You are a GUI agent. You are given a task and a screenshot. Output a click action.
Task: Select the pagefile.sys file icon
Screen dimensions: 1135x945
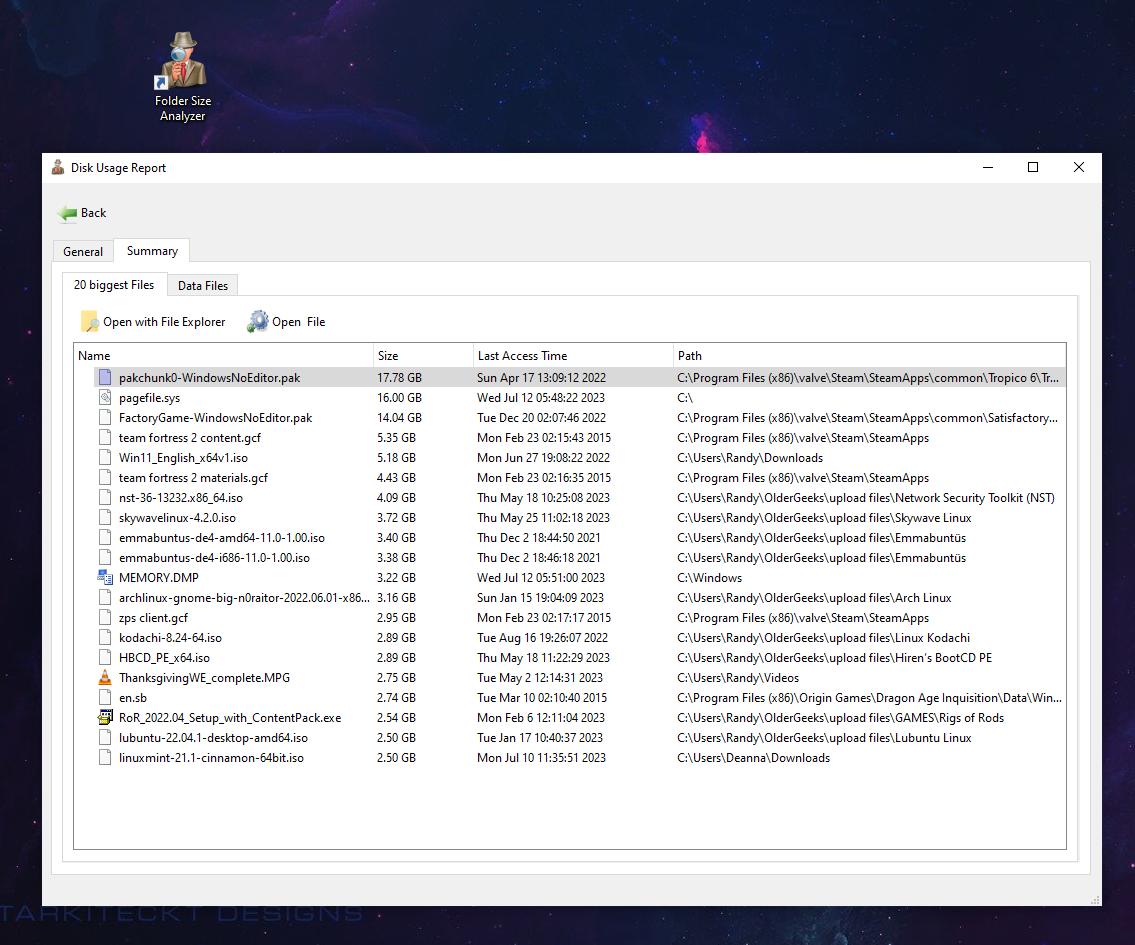(x=105, y=397)
